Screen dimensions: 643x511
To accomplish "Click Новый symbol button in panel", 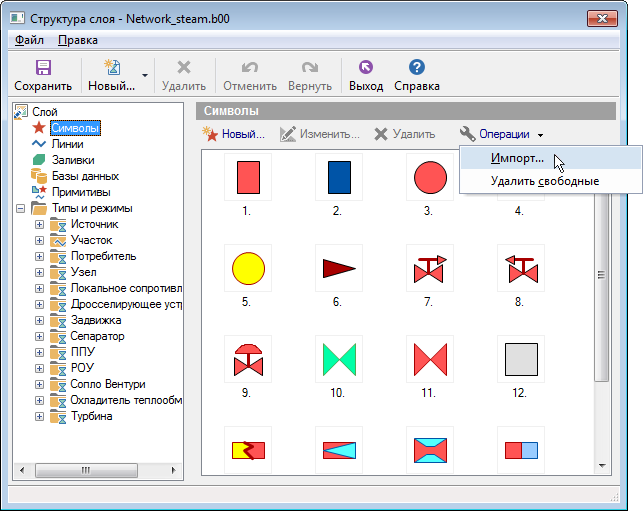I will [234, 134].
